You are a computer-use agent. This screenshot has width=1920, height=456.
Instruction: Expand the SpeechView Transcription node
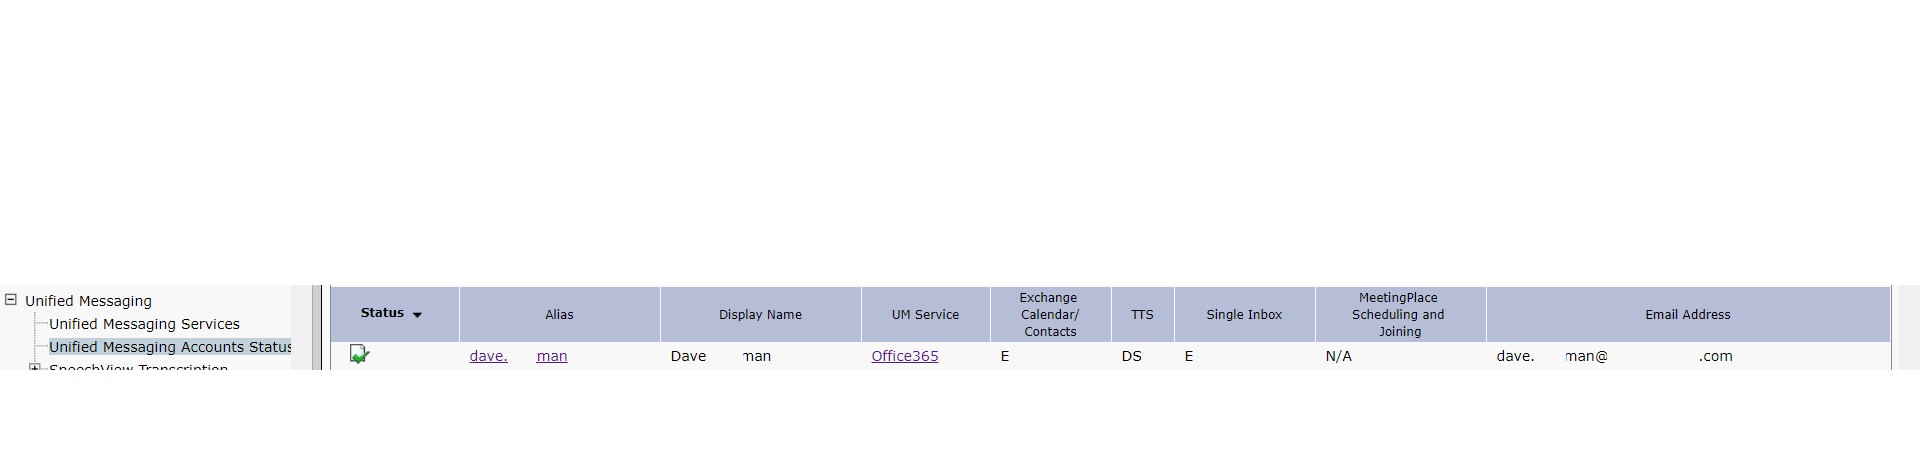click(x=35, y=368)
